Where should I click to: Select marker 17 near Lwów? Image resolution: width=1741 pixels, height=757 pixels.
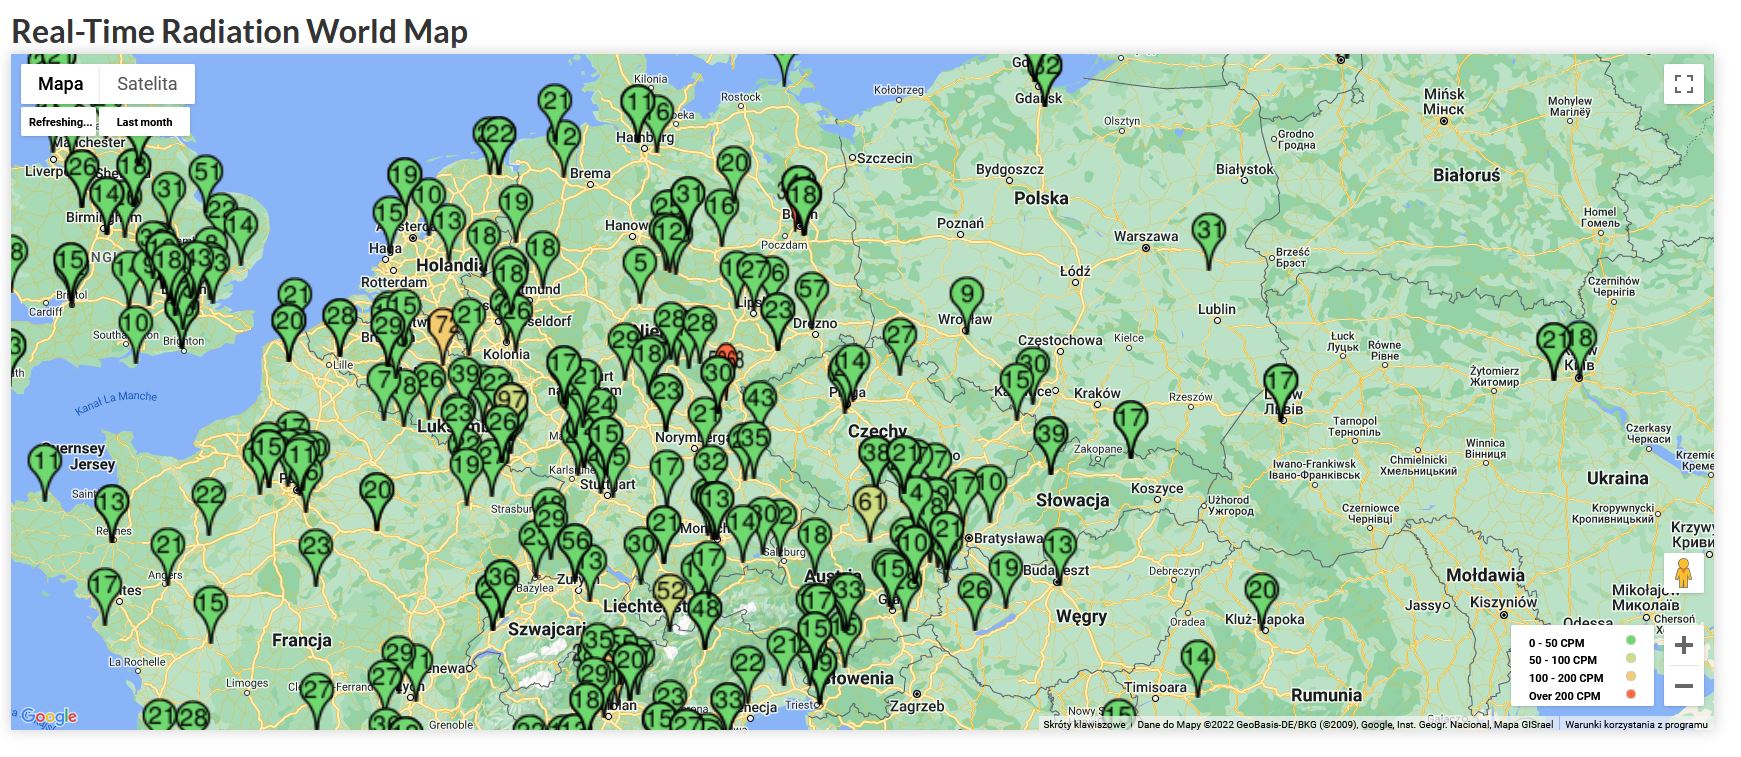[1280, 385]
